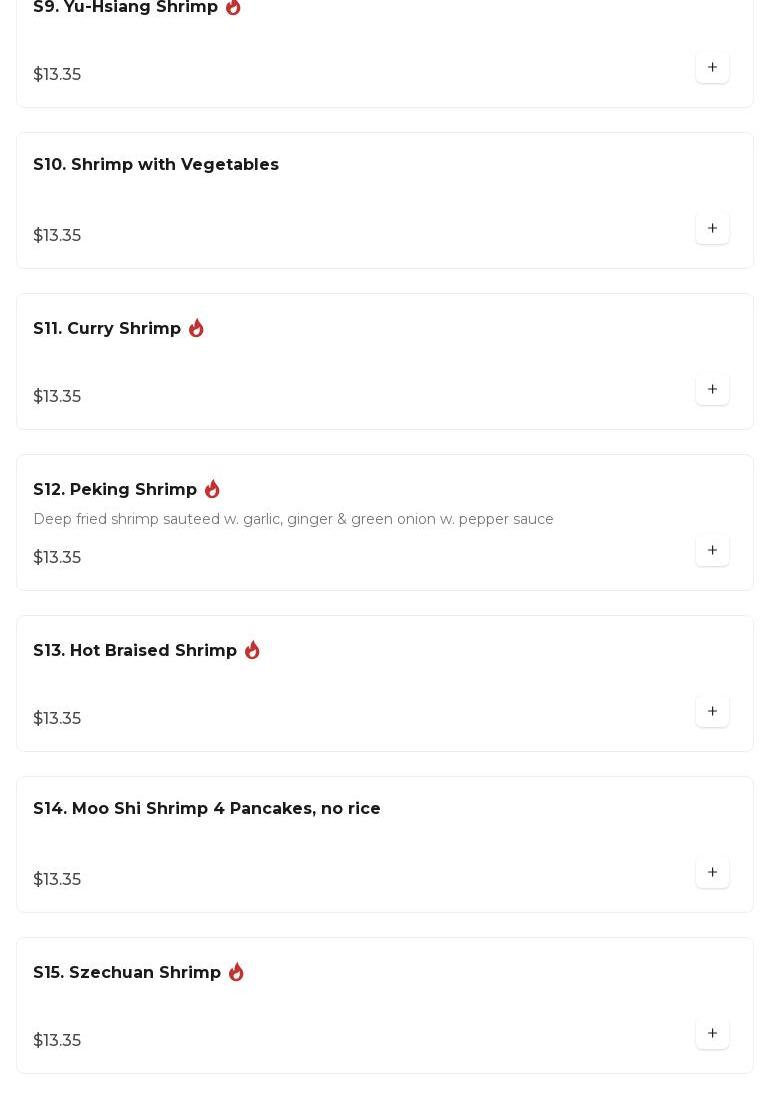Select S14. Moo Shi Shrimp title
770x1098 pixels.
[x=207, y=809]
